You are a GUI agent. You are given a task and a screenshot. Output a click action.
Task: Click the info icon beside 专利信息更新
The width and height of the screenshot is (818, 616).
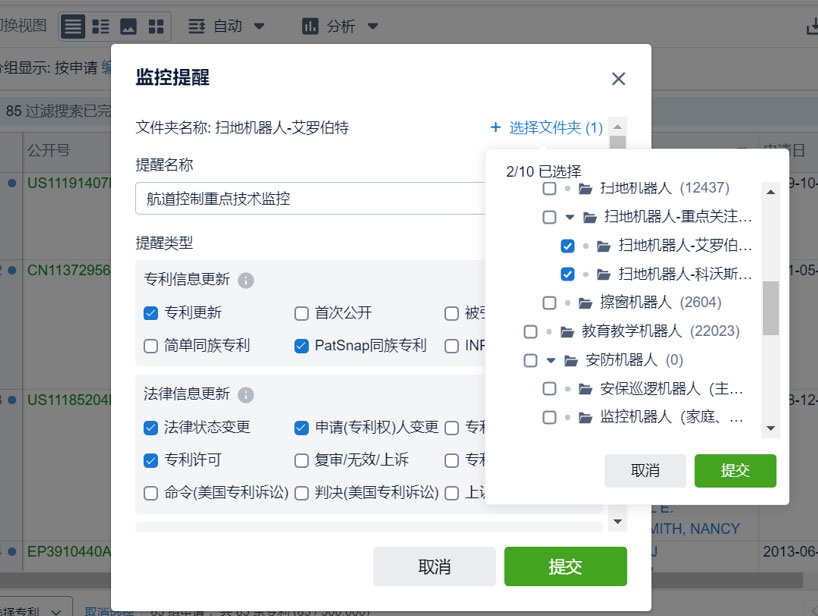[x=246, y=280]
